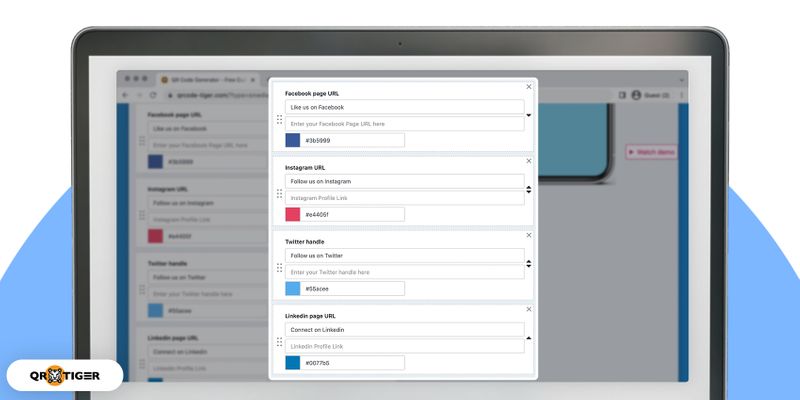
Task: Move the Linkedin block up with arrow
Action: point(528,338)
